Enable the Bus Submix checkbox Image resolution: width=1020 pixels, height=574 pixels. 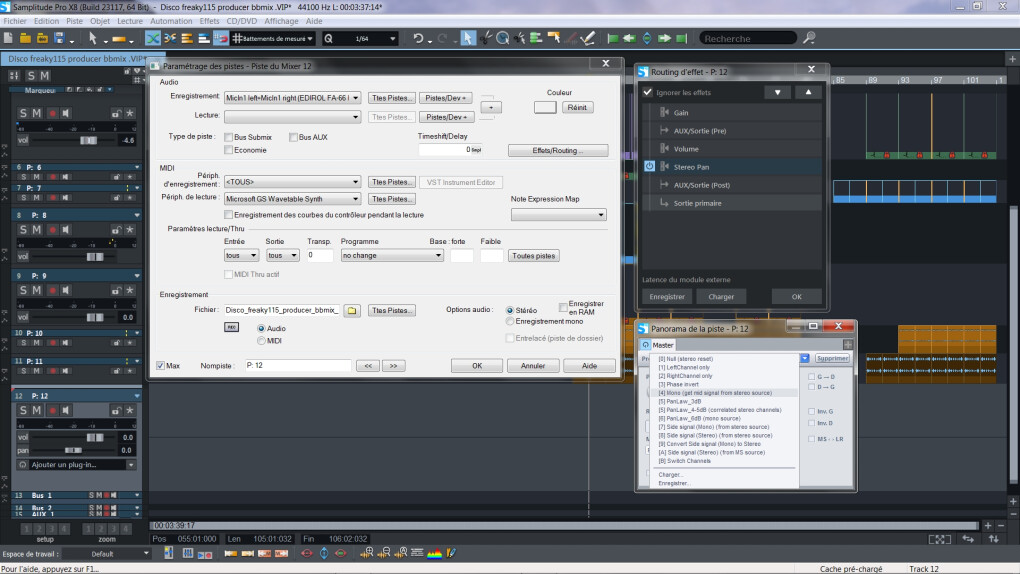pos(228,136)
